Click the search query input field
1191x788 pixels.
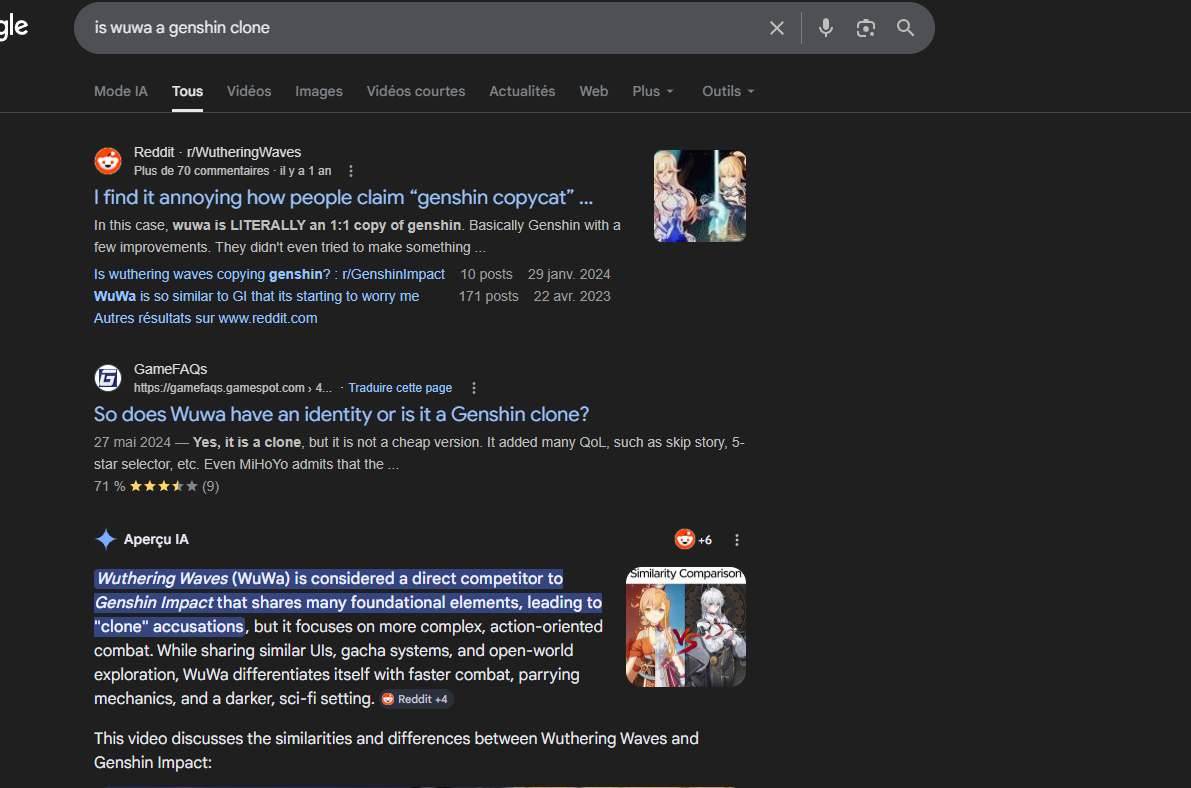tap(425, 28)
